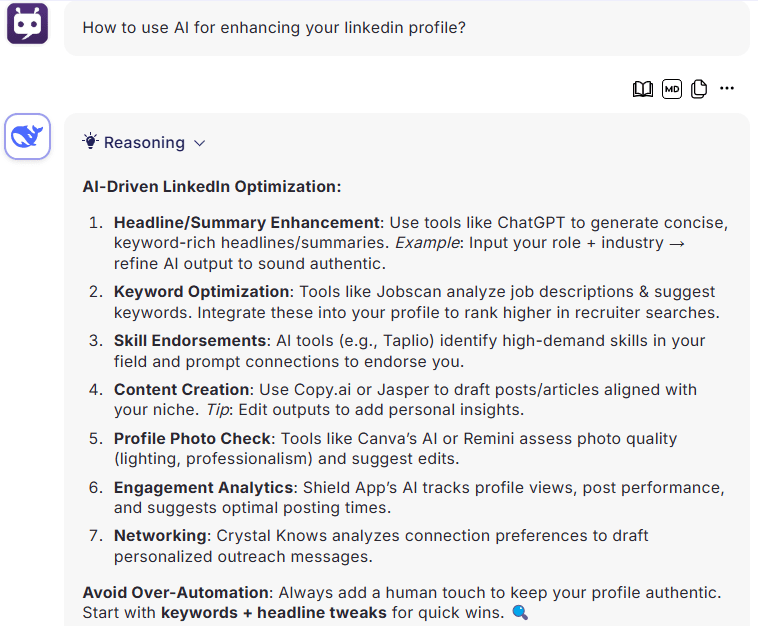Viewport: 758px width, 628px height.
Task: Click the Networking list item title
Action: click(160, 536)
